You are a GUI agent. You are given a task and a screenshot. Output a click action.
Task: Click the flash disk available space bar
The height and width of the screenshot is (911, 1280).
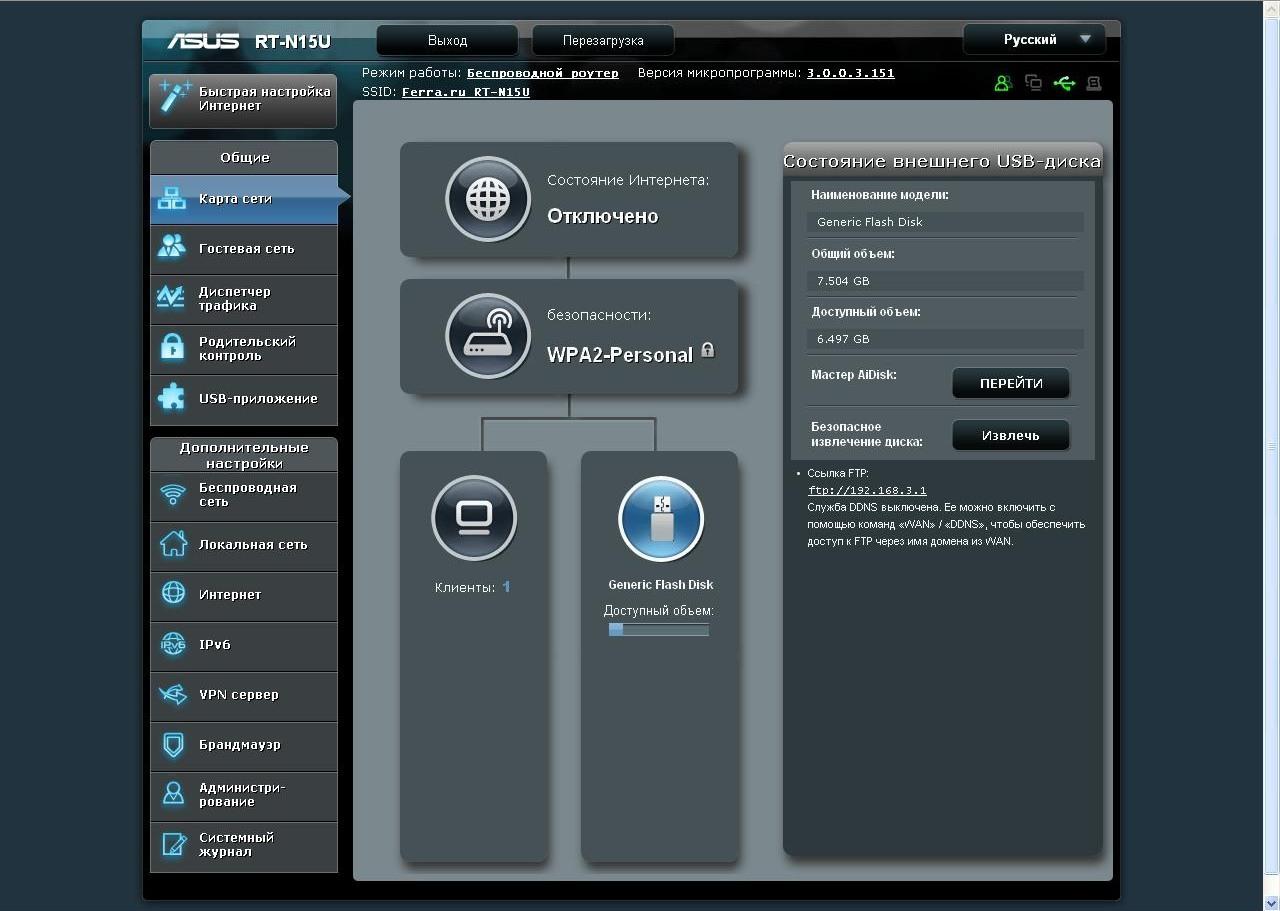(x=659, y=630)
